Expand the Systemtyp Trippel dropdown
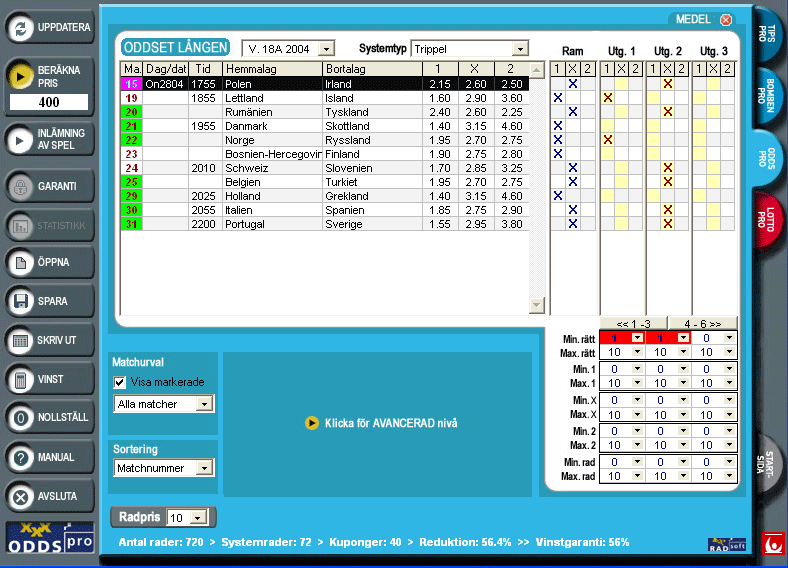Viewport: 788px width, 568px height. (x=519, y=49)
